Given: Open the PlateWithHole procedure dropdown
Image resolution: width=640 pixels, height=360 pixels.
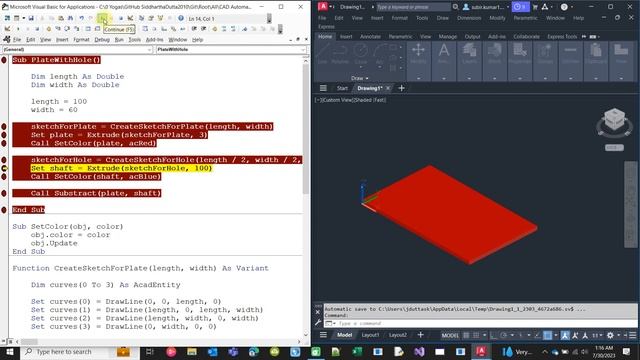Looking at the screenshot, I should (x=231, y=49).
